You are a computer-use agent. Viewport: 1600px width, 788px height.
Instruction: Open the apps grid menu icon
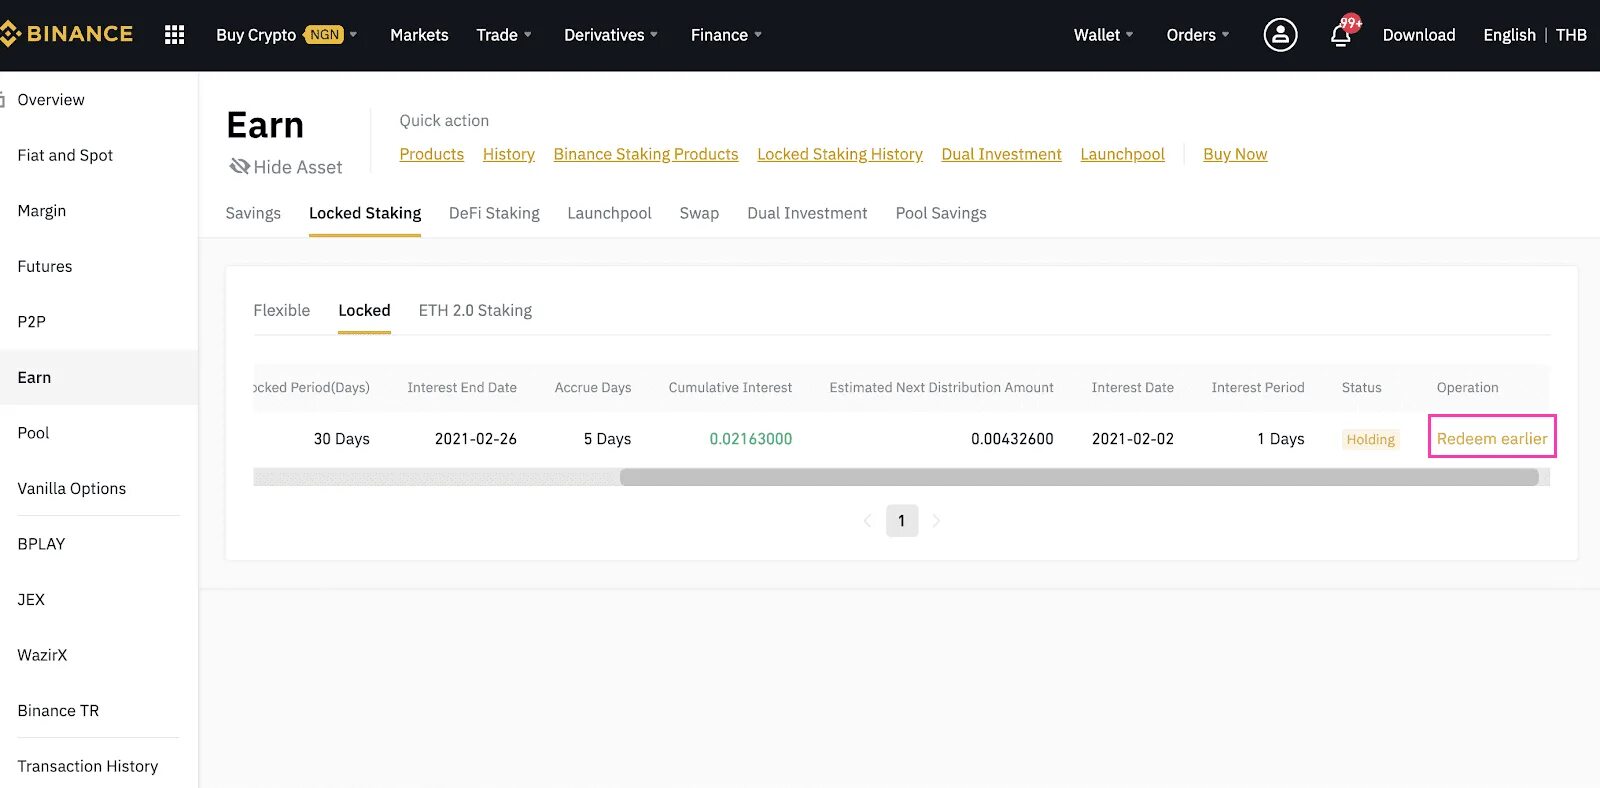[174, 35]
